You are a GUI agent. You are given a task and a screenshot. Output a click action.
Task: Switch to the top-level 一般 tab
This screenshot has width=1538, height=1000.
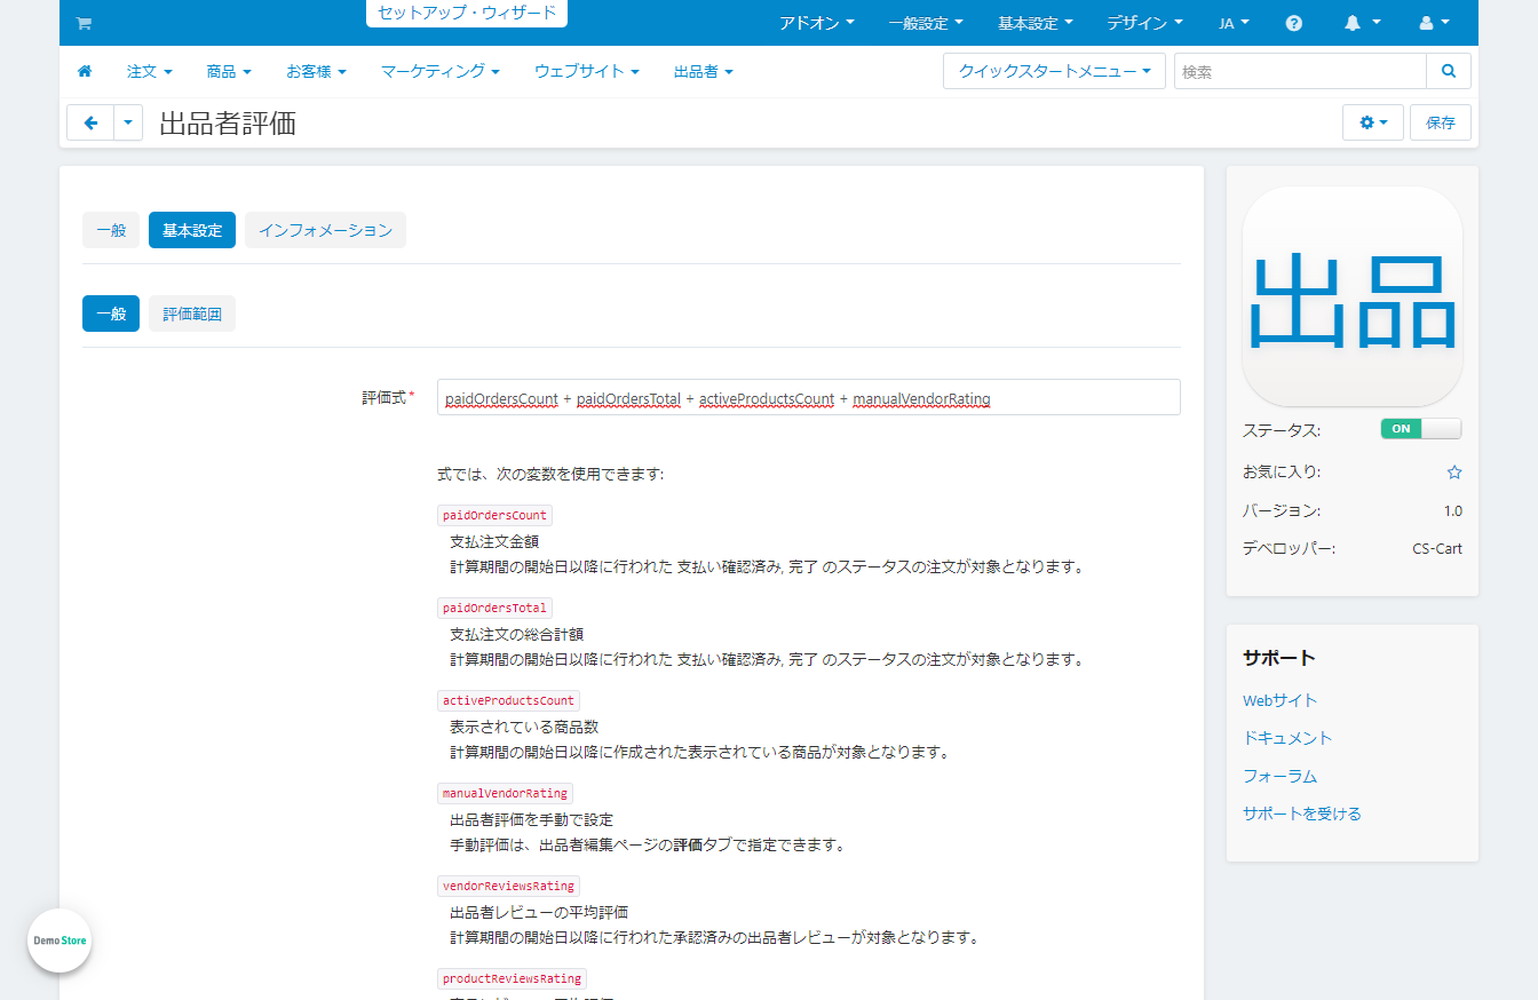tap(111, 230)
